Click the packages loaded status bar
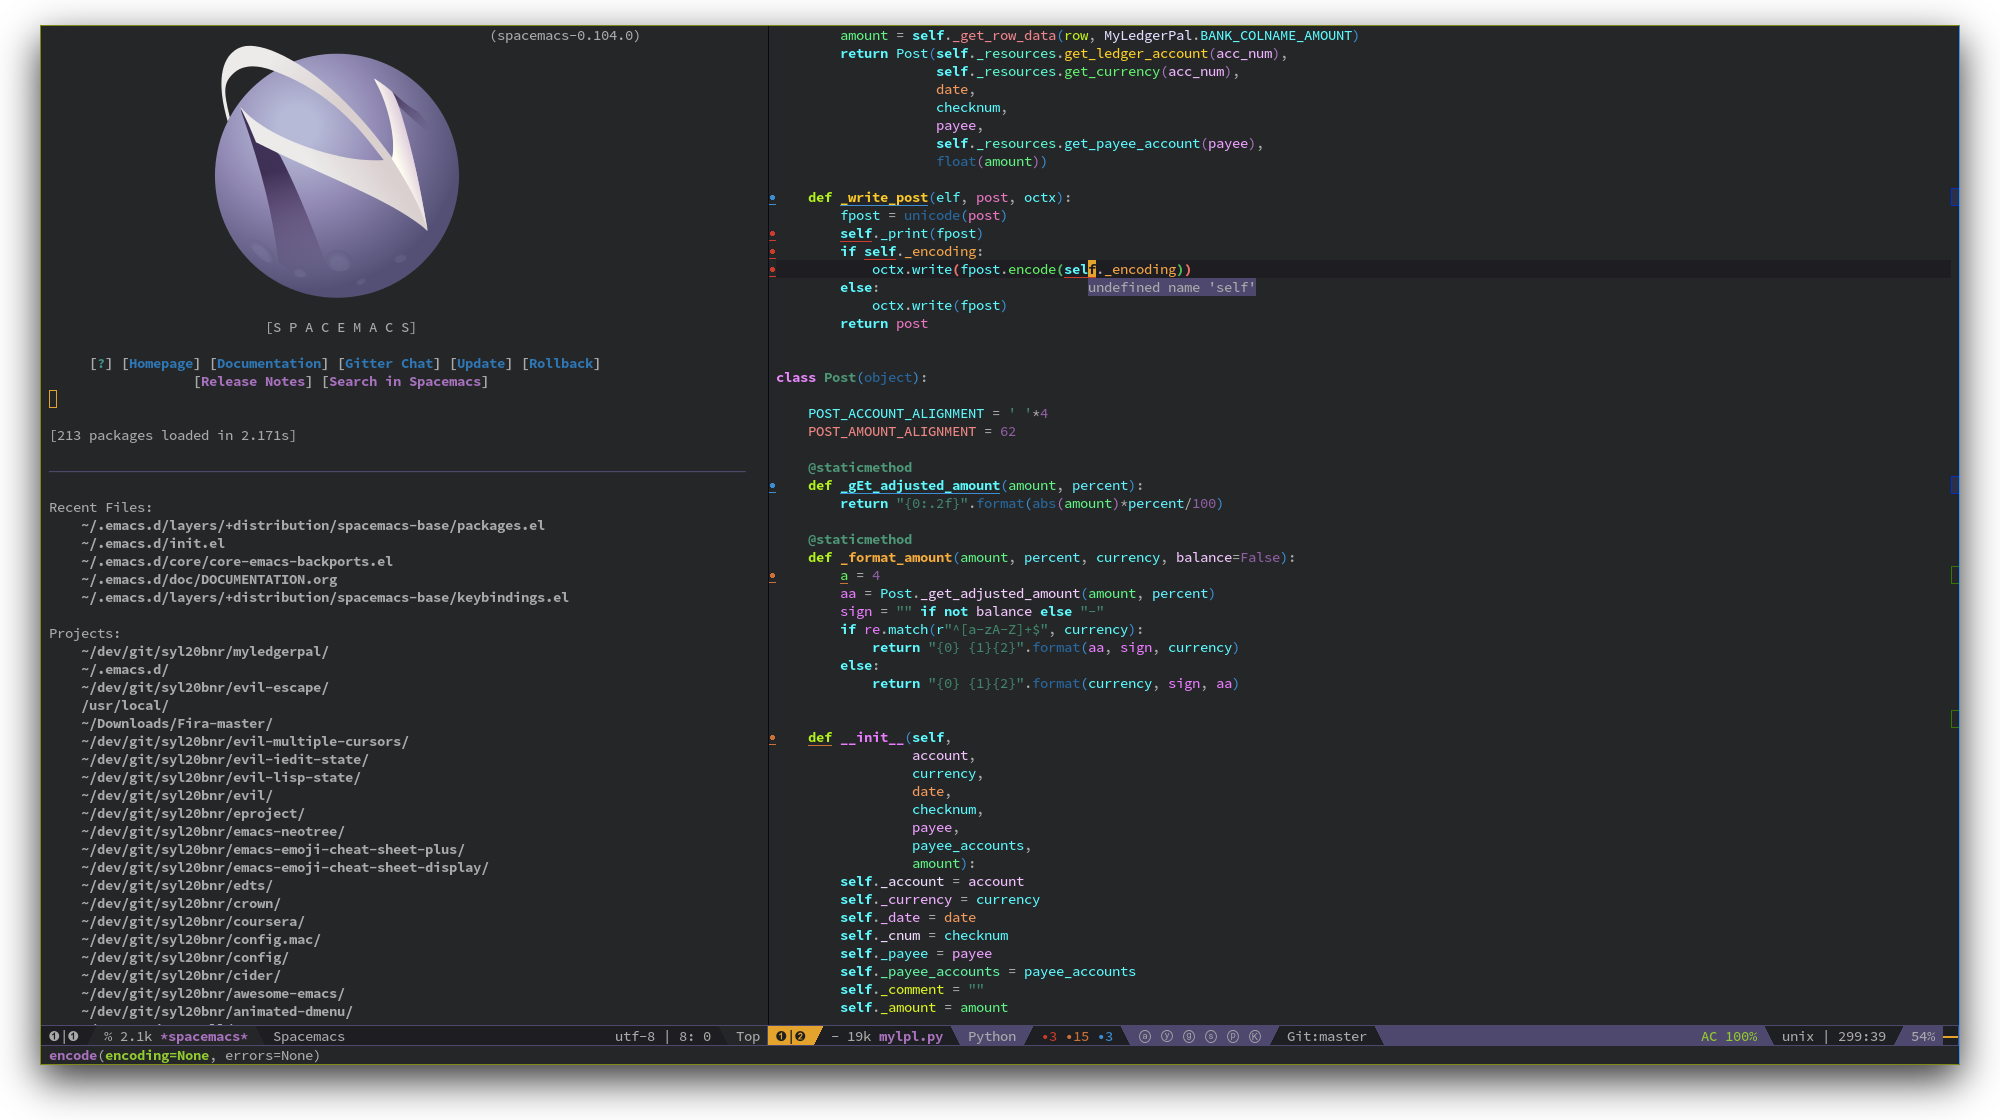 tap(173, 436)
